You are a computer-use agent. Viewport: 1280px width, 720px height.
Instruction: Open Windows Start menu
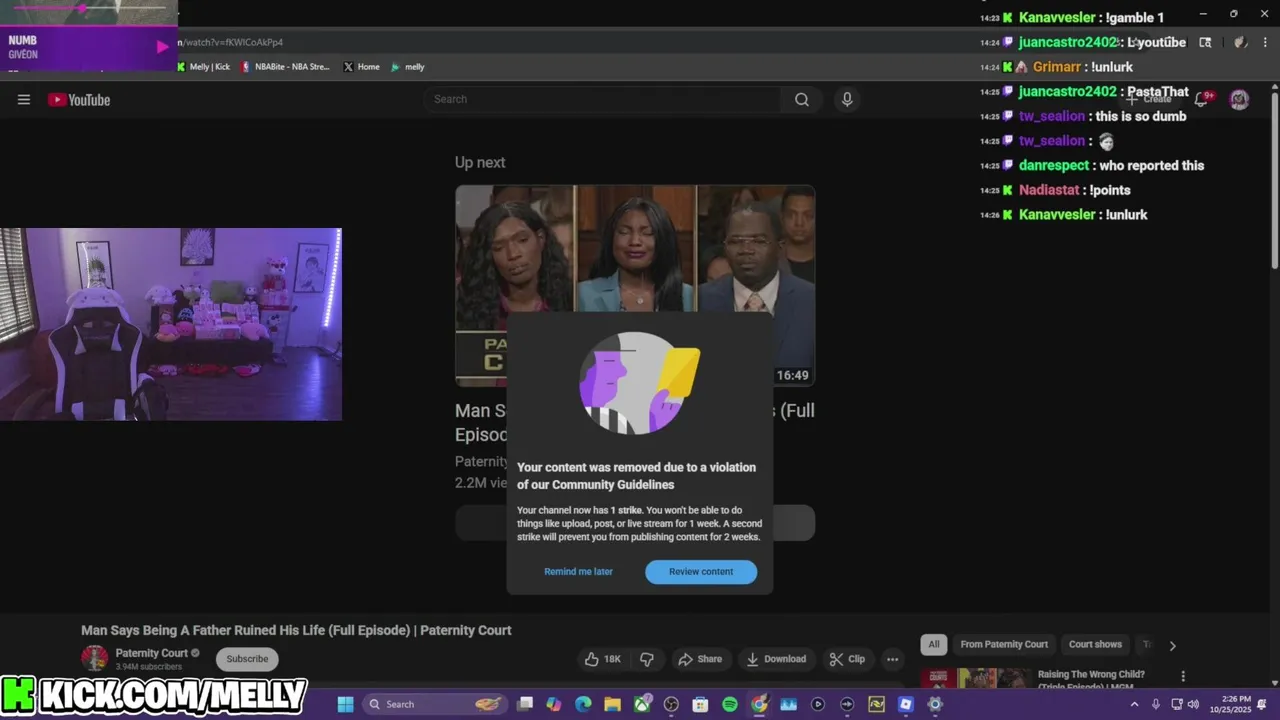(345, 704)
